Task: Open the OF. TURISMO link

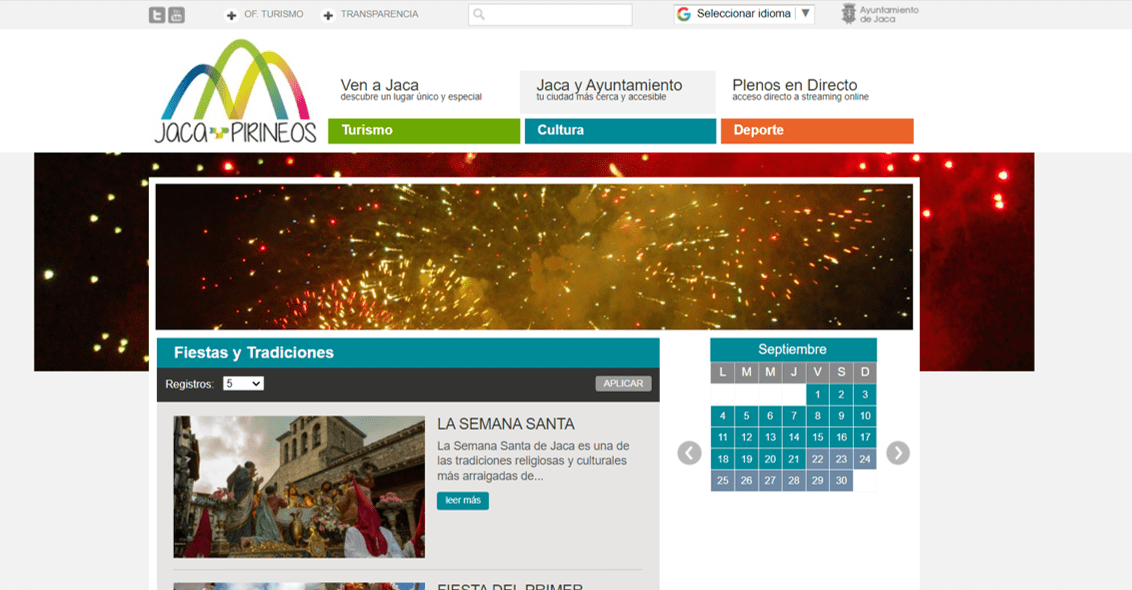Action: [274, 14]
